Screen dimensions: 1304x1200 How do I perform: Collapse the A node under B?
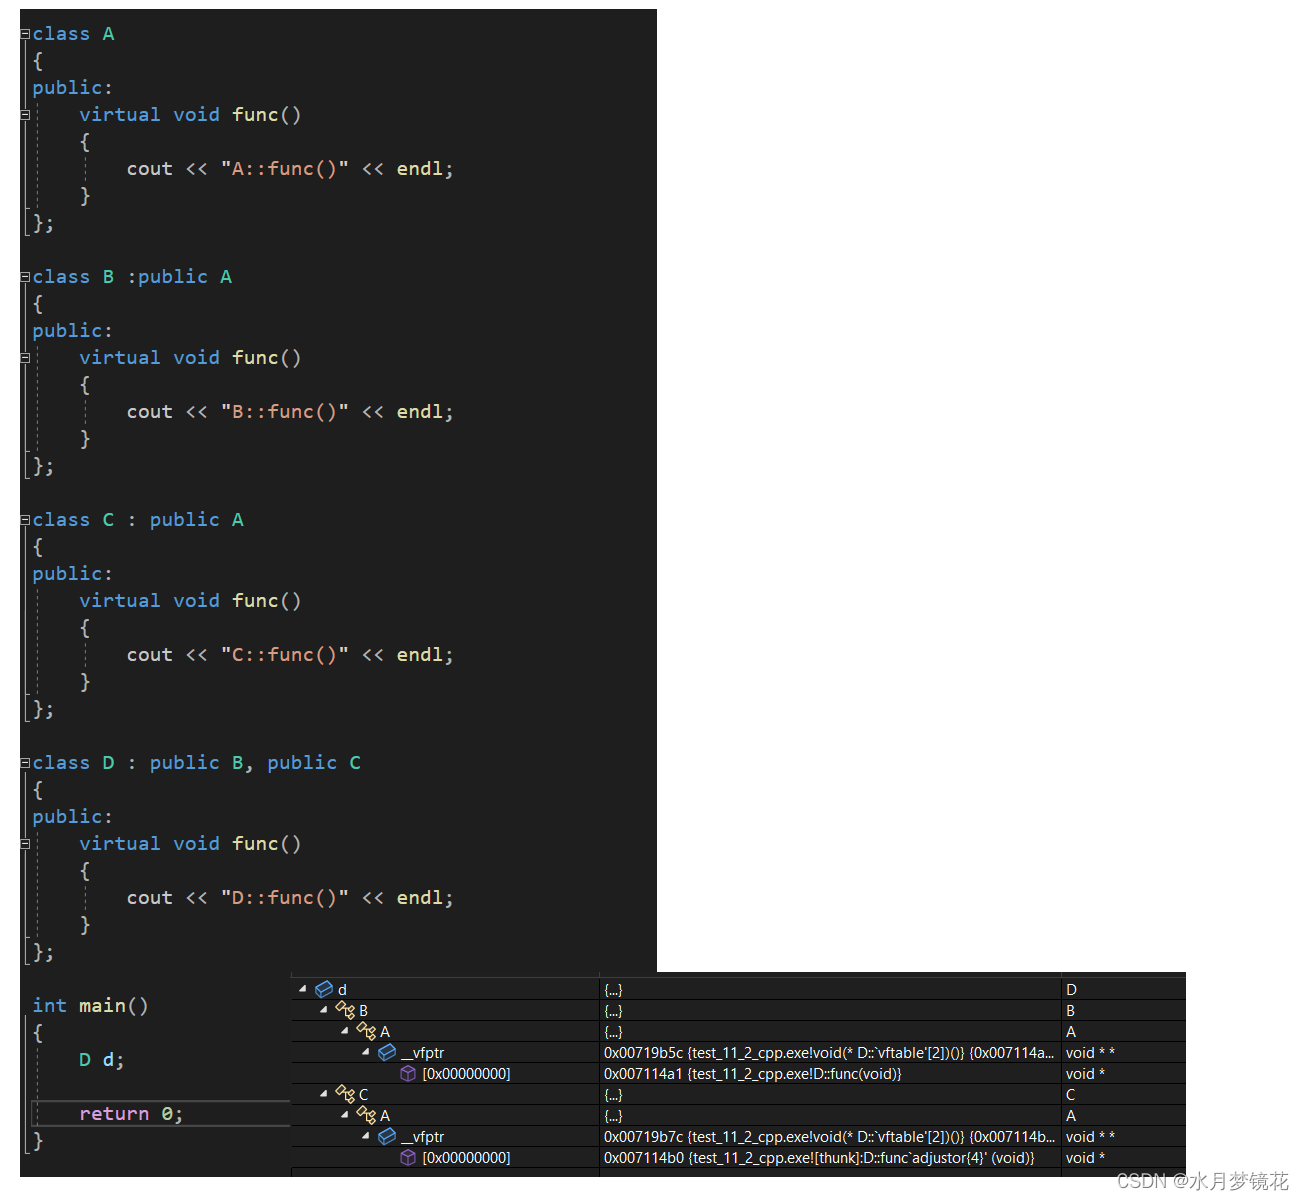344,1031
